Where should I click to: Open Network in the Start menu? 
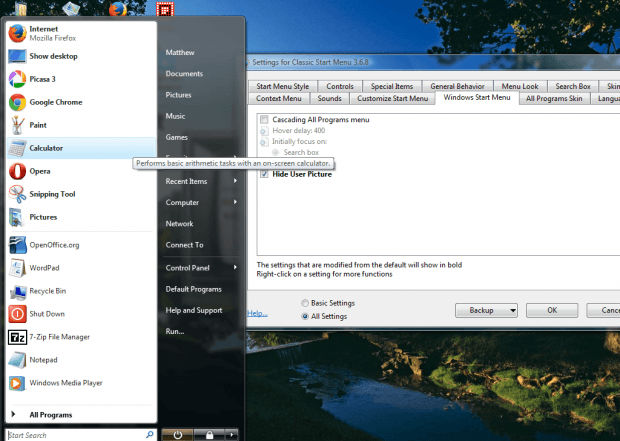pyautogui.click(x=180, y=224)
